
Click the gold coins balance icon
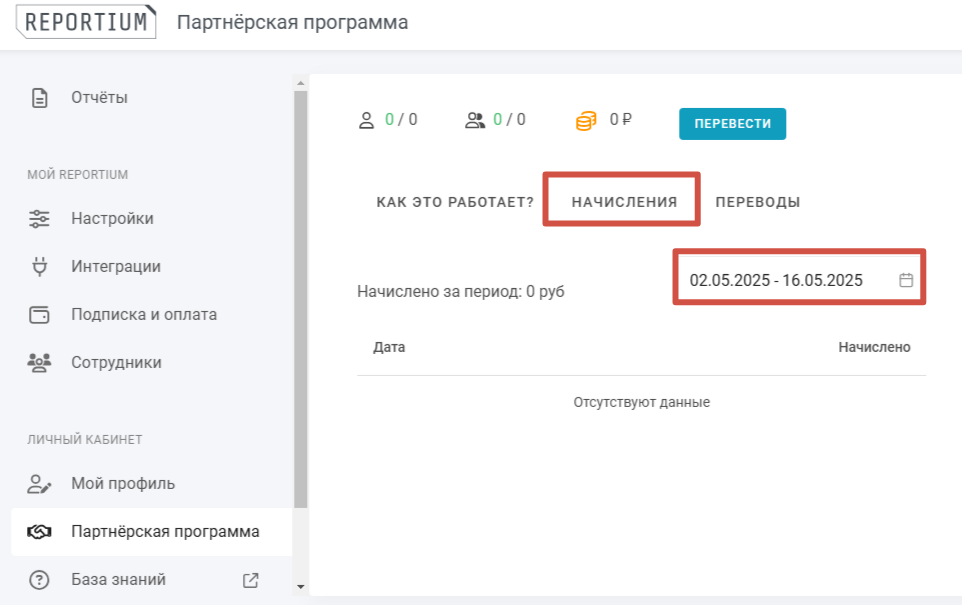[585, 121]
